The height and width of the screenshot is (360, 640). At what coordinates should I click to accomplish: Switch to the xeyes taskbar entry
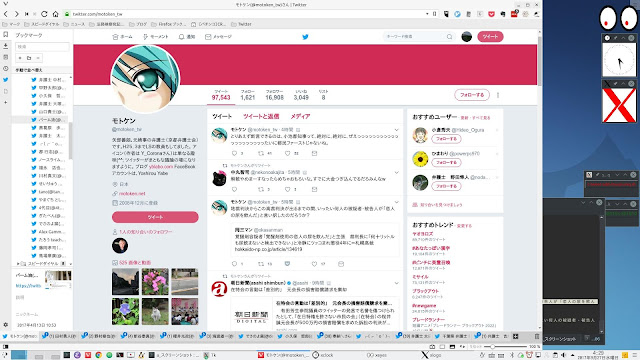(x=376, y=355)
